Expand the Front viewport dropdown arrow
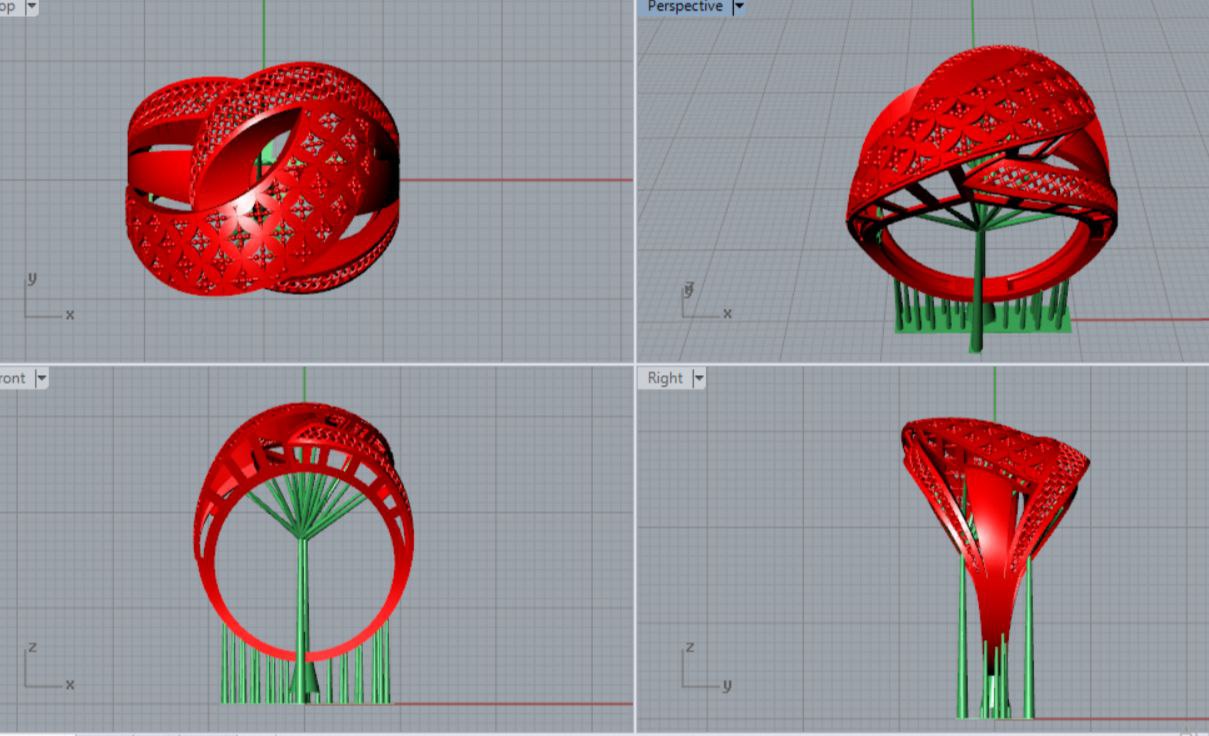 tap(41, 378)
